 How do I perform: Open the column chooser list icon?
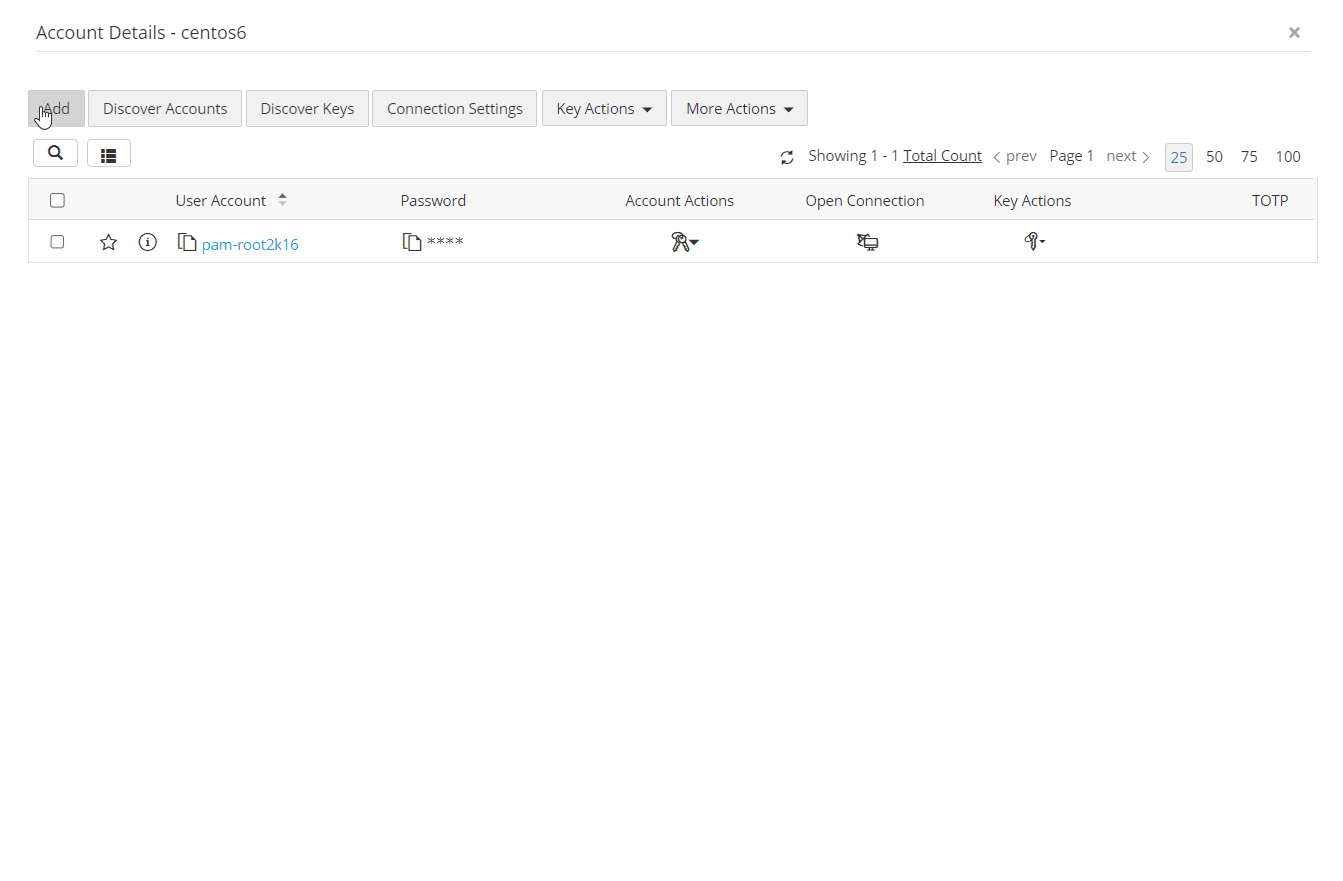(x=109, y=153)
